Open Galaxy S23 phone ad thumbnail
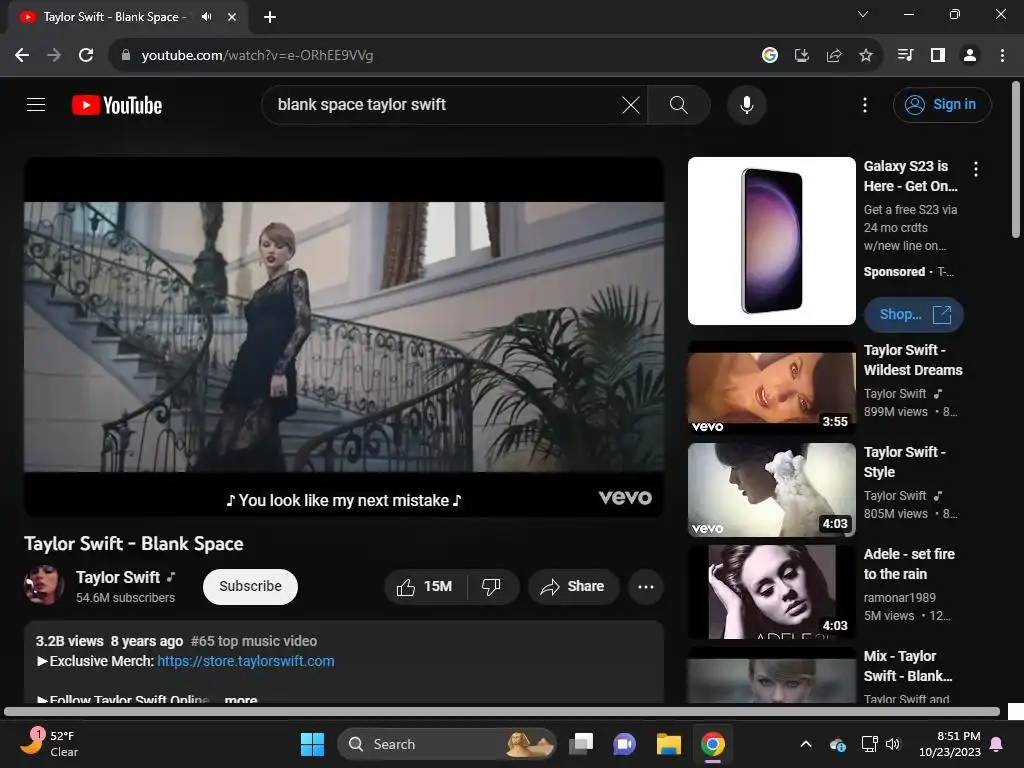1024x768 pixels. [x=771, y=241]
